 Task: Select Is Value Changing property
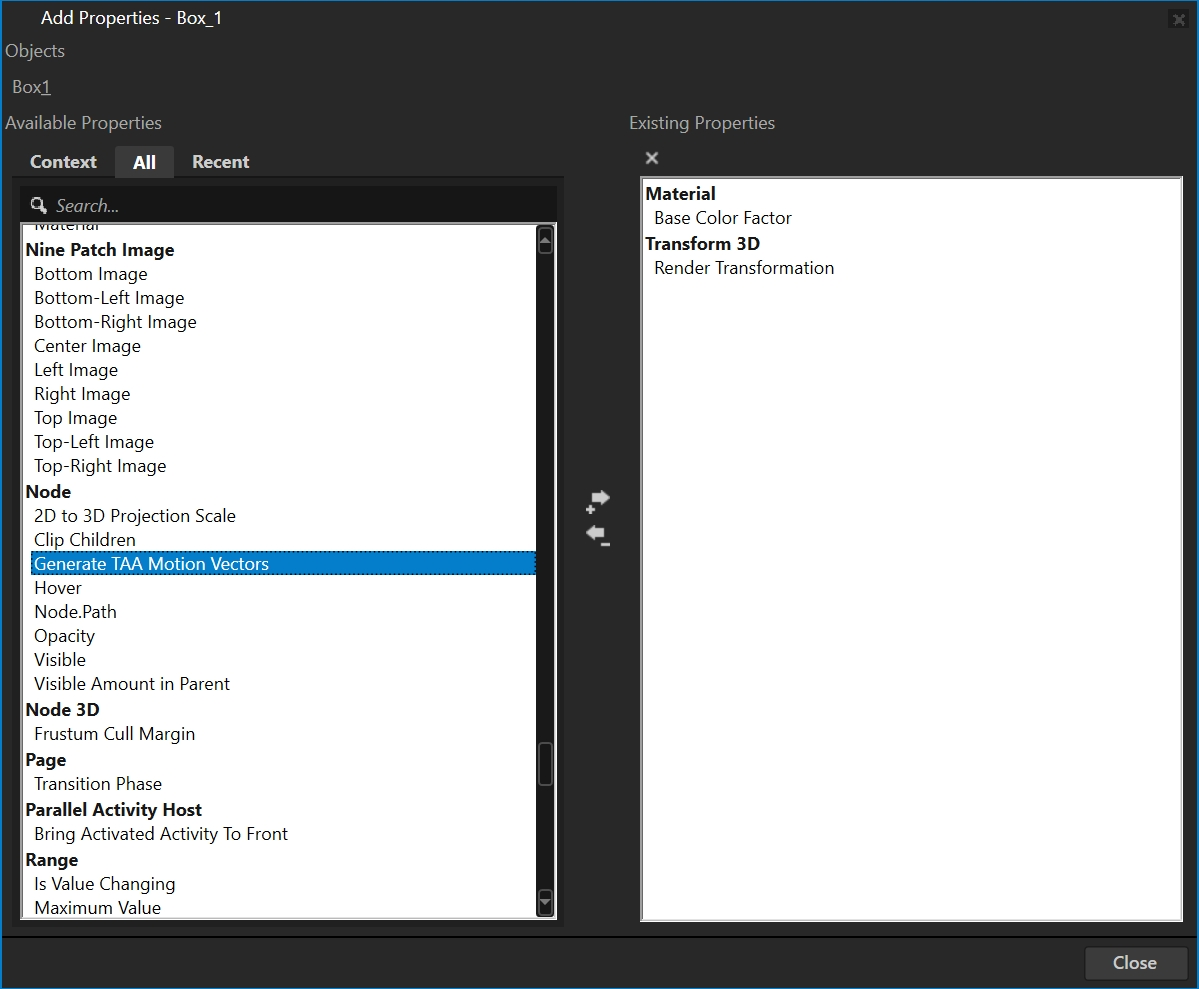[105, 884]
